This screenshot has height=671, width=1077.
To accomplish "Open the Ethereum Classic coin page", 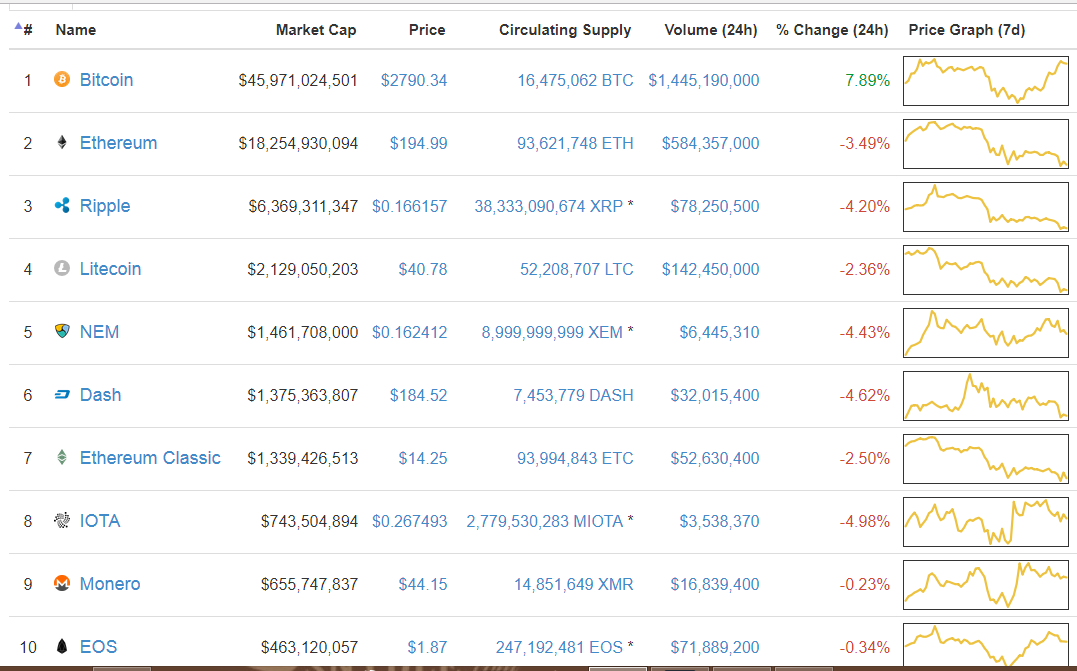I will click(x=150, y=458).
